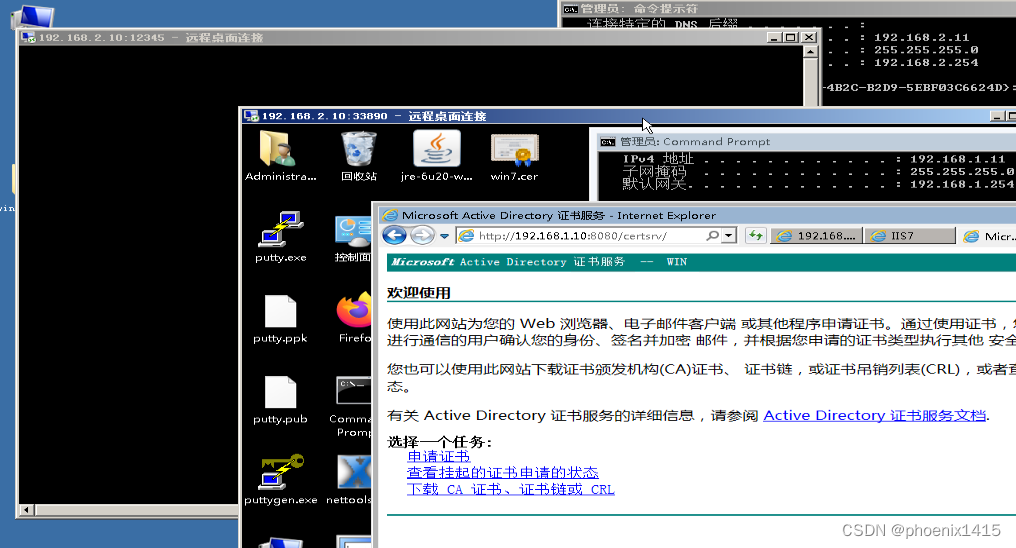1016x548 pixels.
Task: Select the putty.ppk file icon
Action: [x=280, y=317]
